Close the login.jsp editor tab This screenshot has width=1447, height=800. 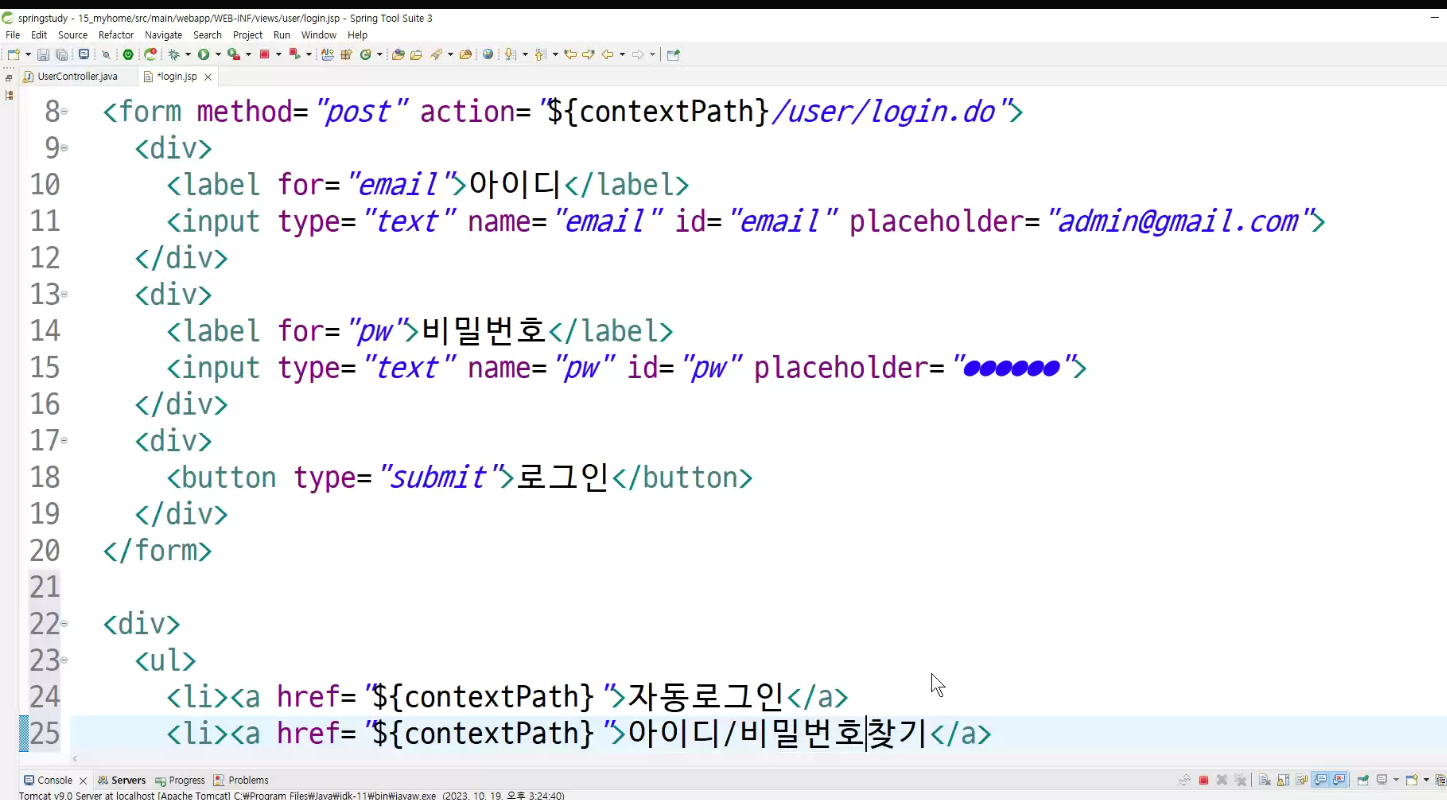(x=208, y=77)
